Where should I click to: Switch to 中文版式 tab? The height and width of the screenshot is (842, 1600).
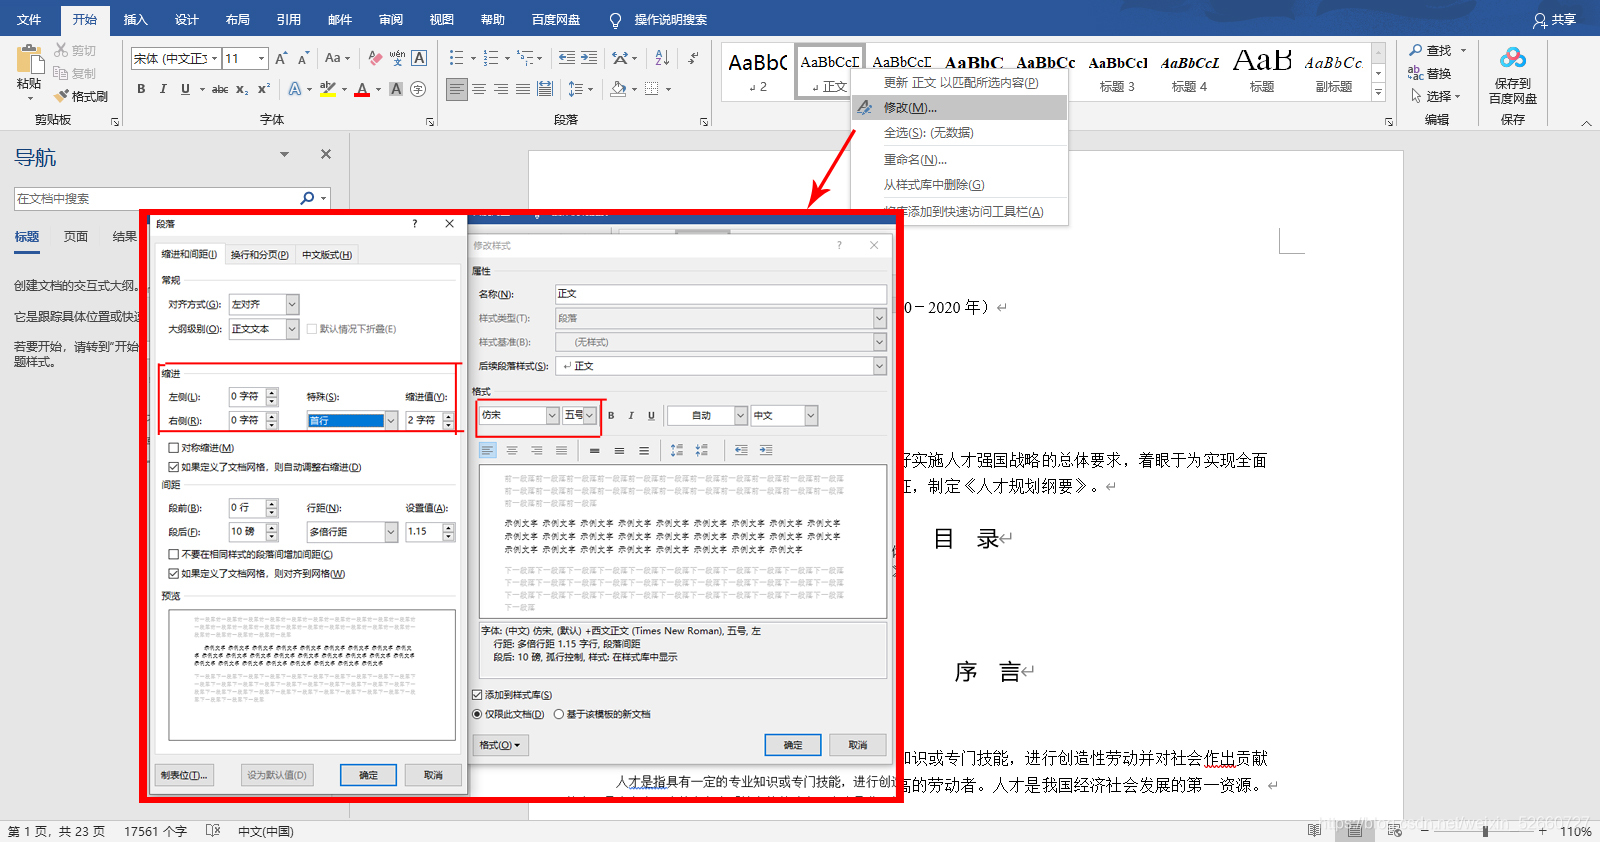(x=327, y=255)
